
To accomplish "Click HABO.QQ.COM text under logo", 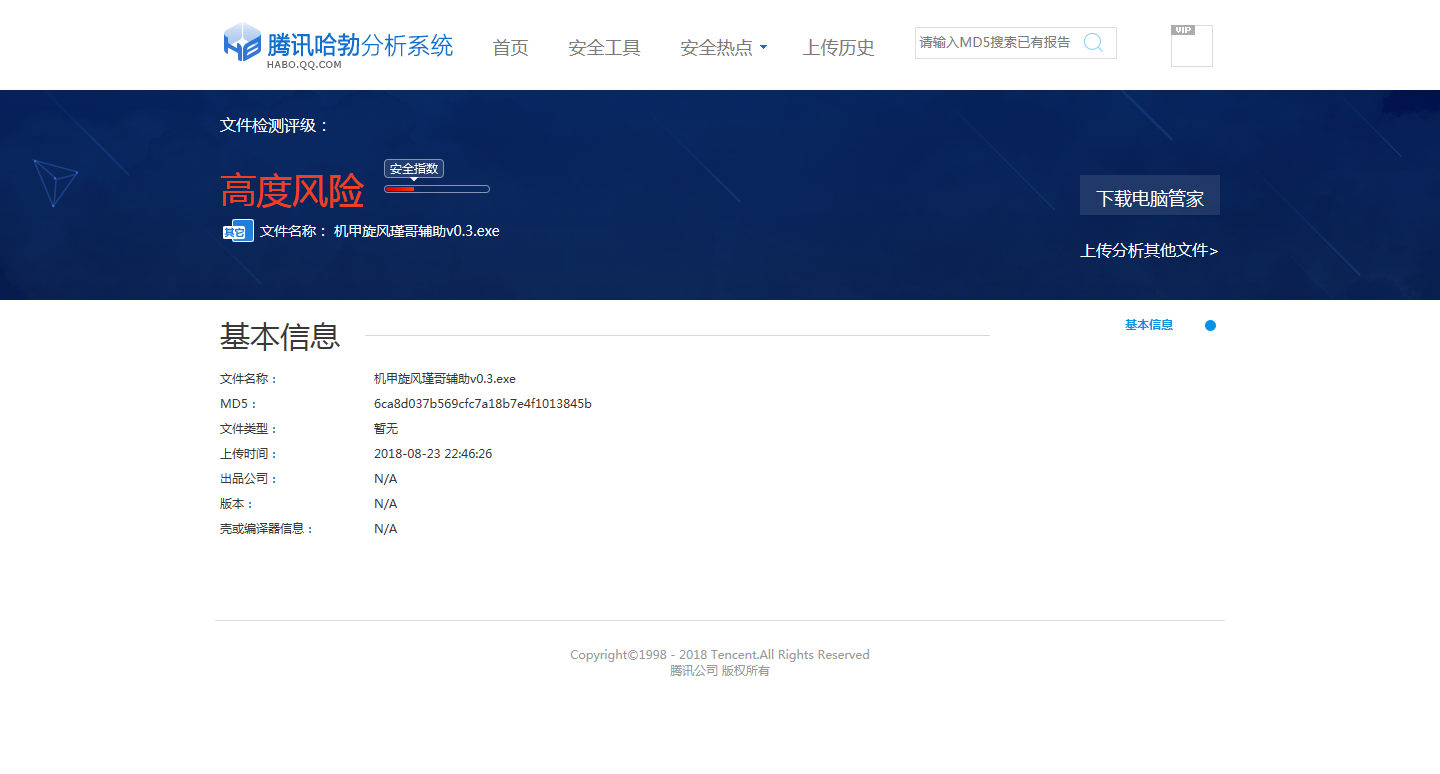I will point(304,65).
